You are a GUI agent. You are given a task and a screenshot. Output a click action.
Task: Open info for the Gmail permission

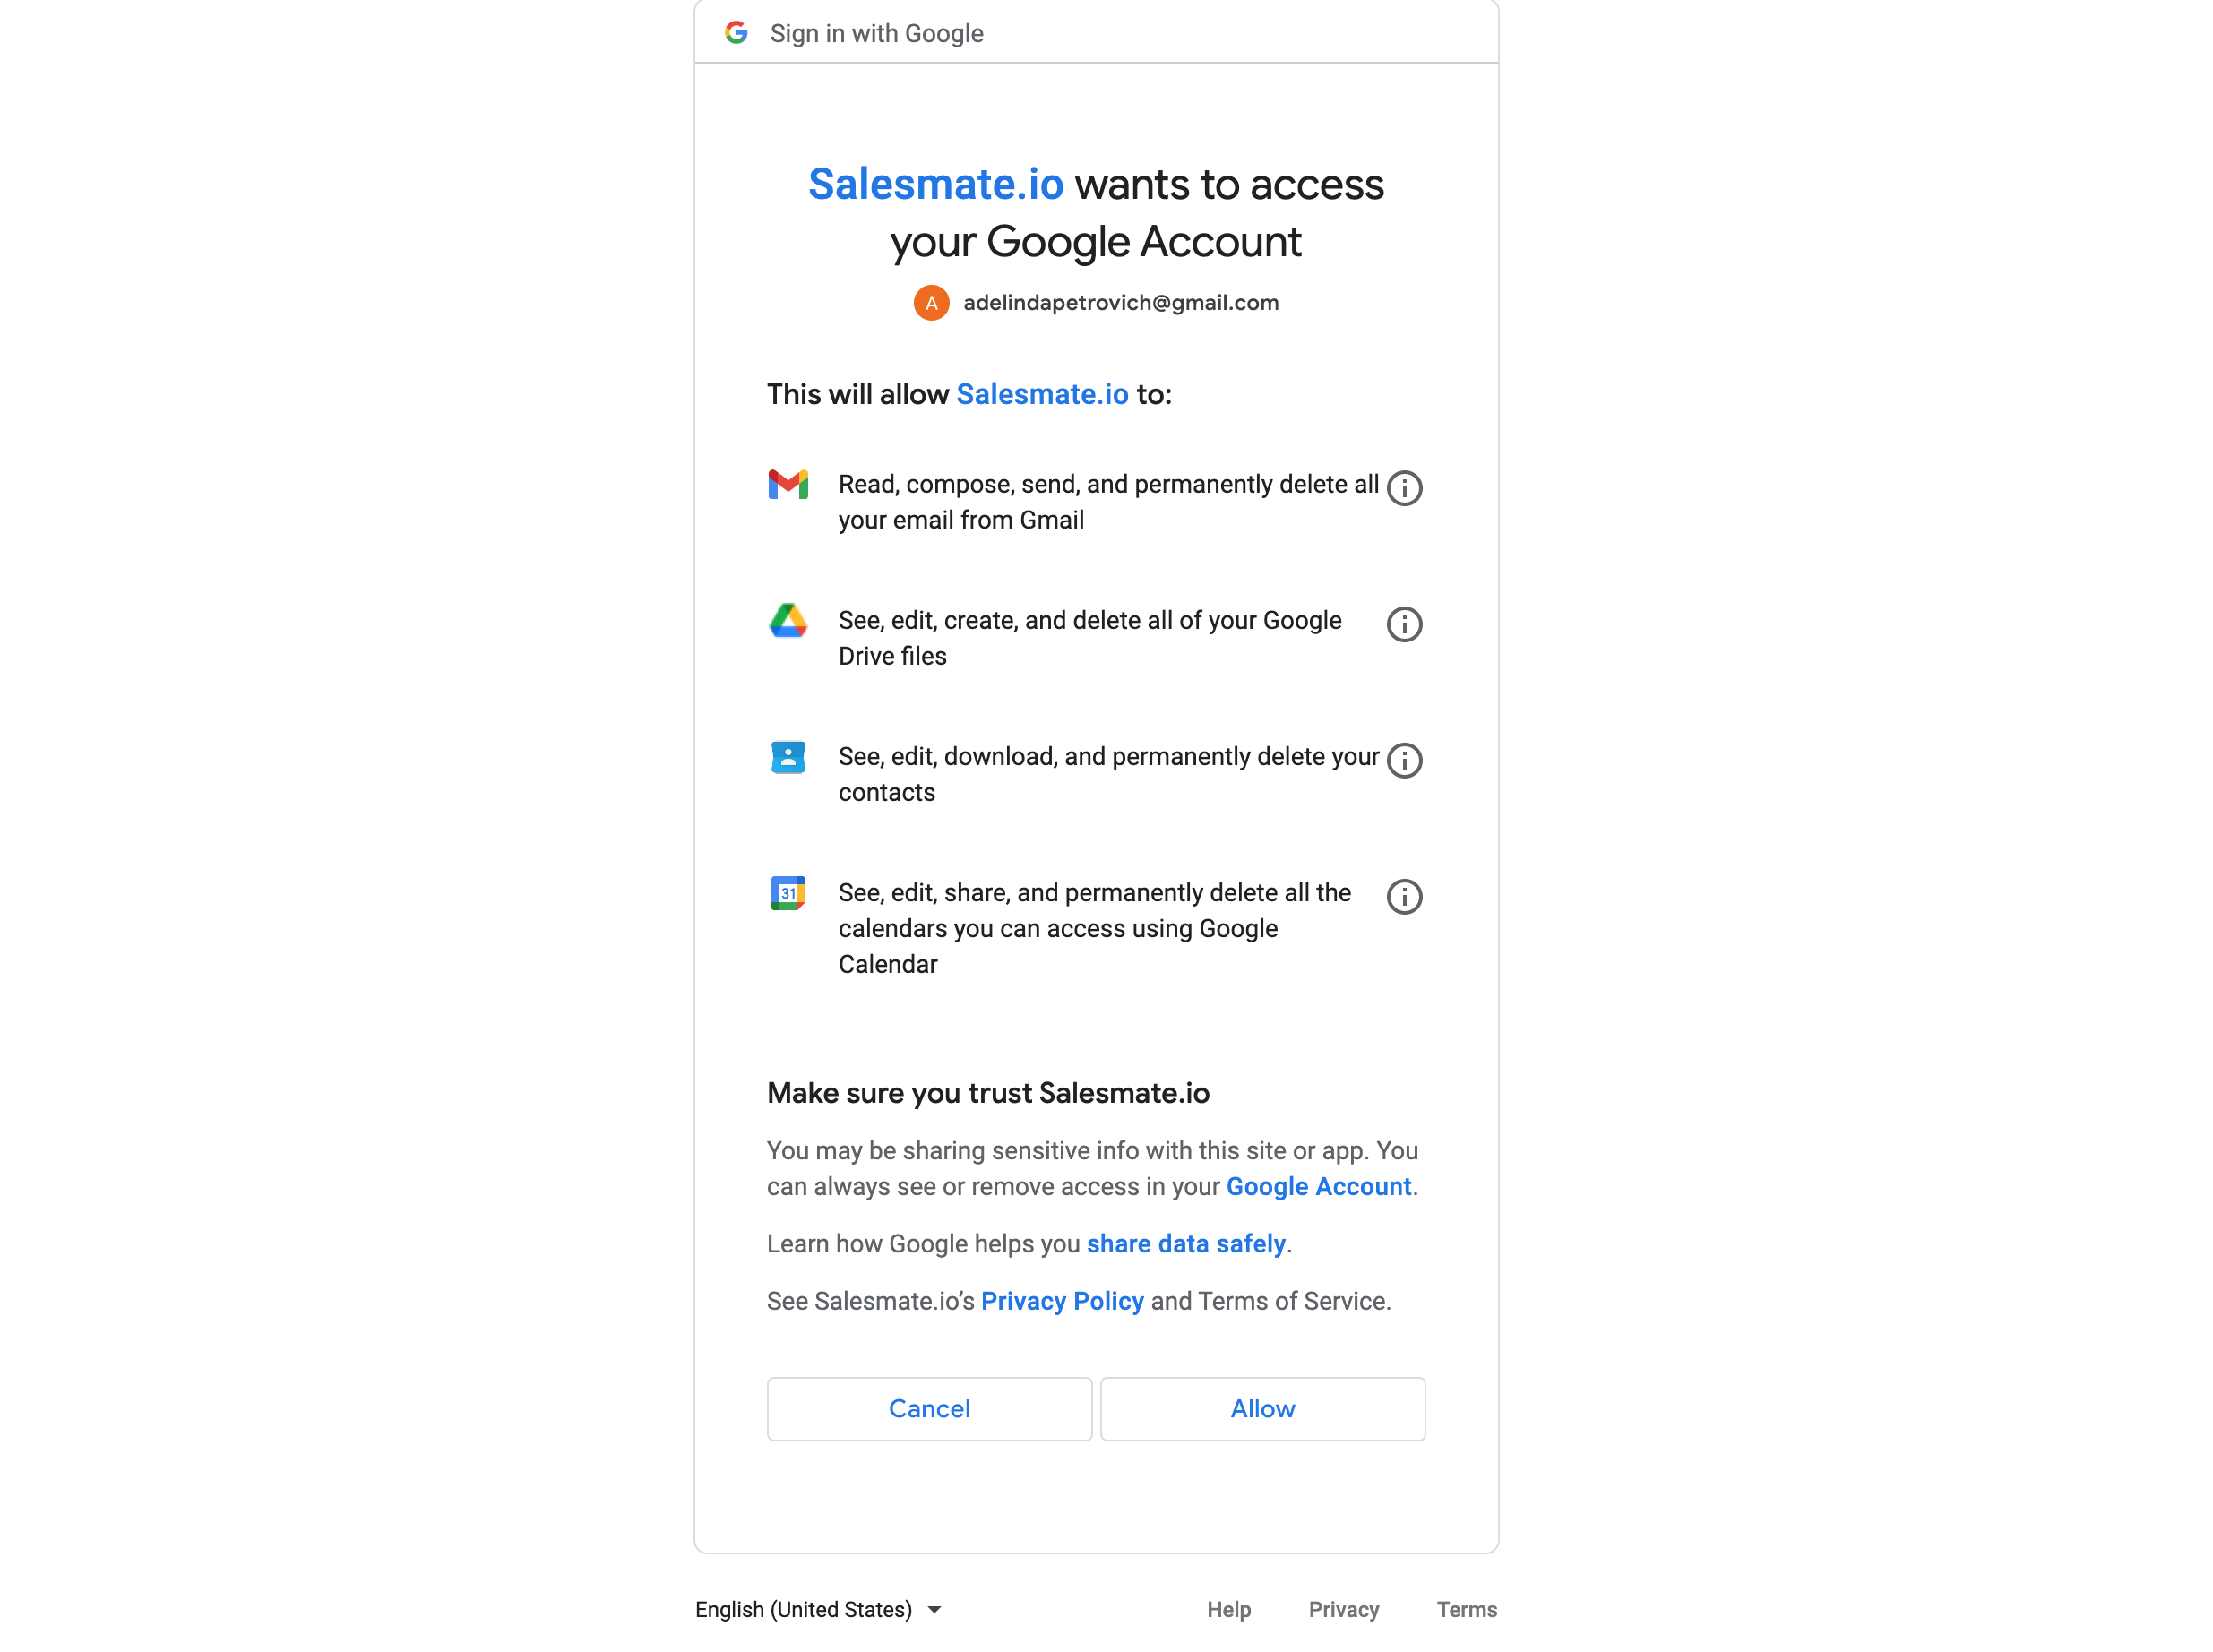pos(1404,488)
